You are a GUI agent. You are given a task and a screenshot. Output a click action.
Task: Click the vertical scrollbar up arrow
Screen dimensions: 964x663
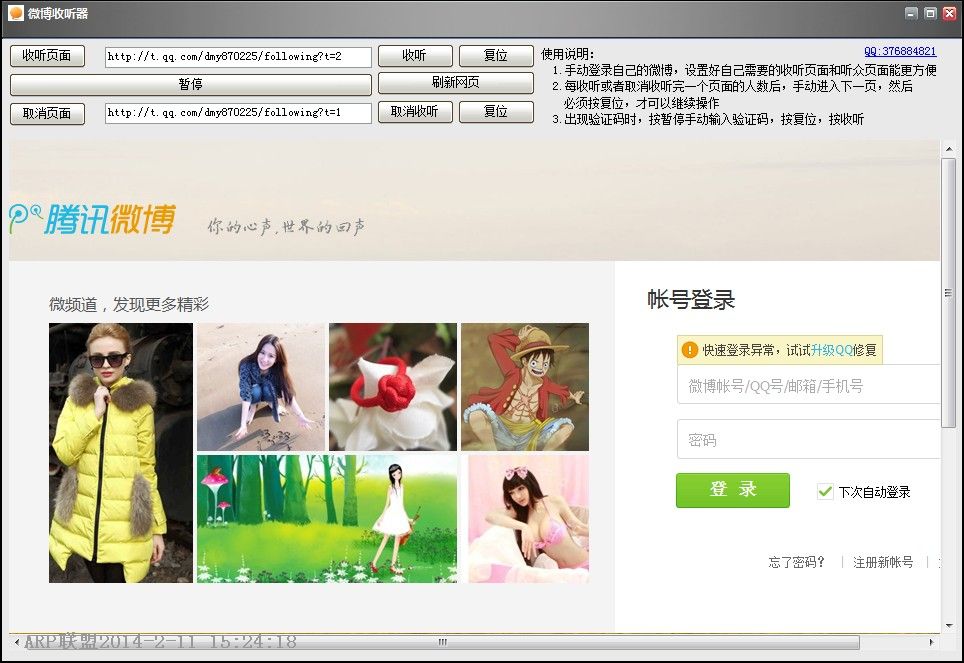(x=949, y=149)
